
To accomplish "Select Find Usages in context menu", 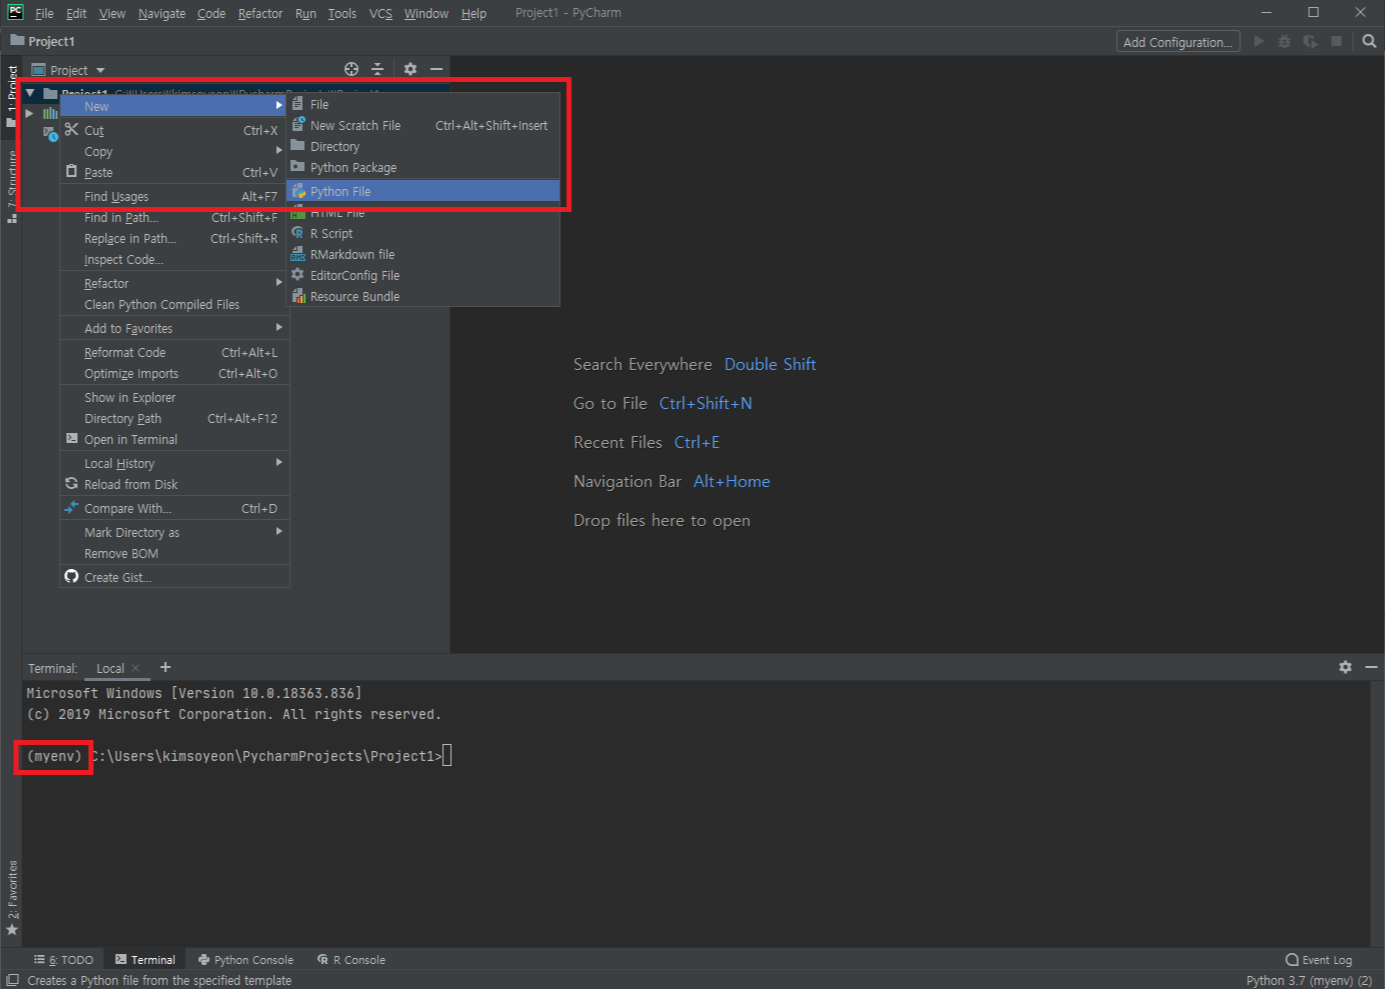I will click(174, 196).
